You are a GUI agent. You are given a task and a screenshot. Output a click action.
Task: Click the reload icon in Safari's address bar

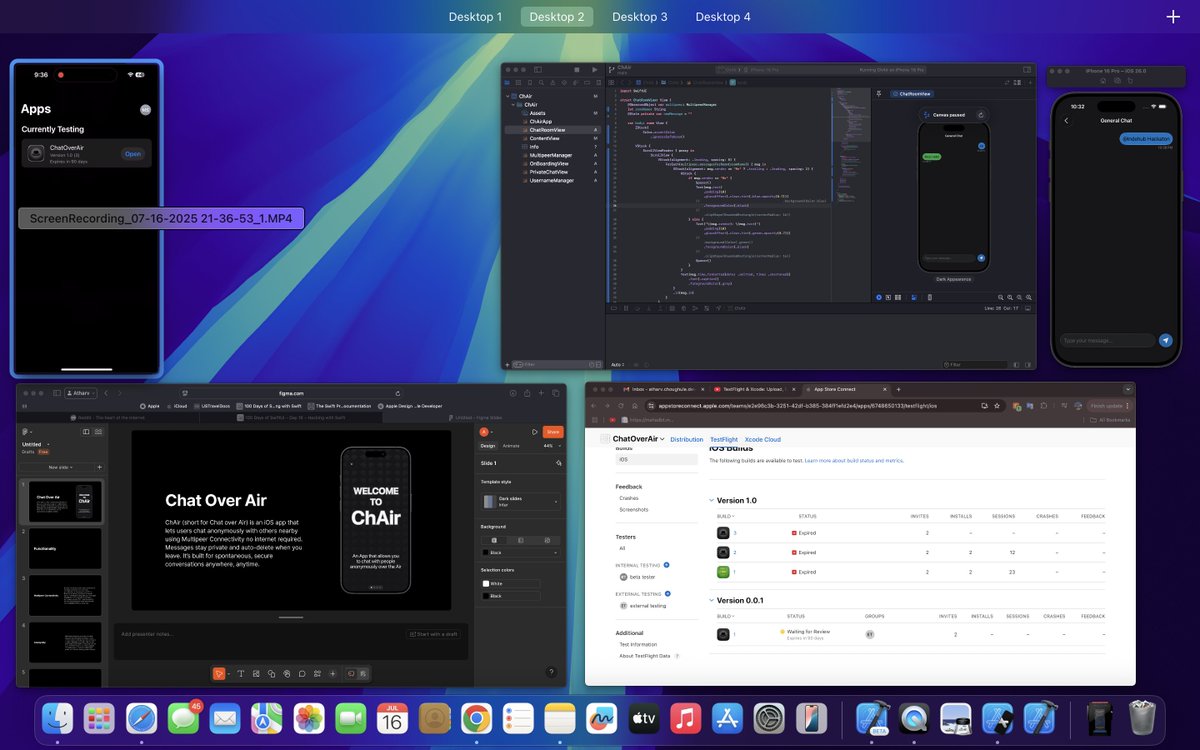(x=398, y=393)
